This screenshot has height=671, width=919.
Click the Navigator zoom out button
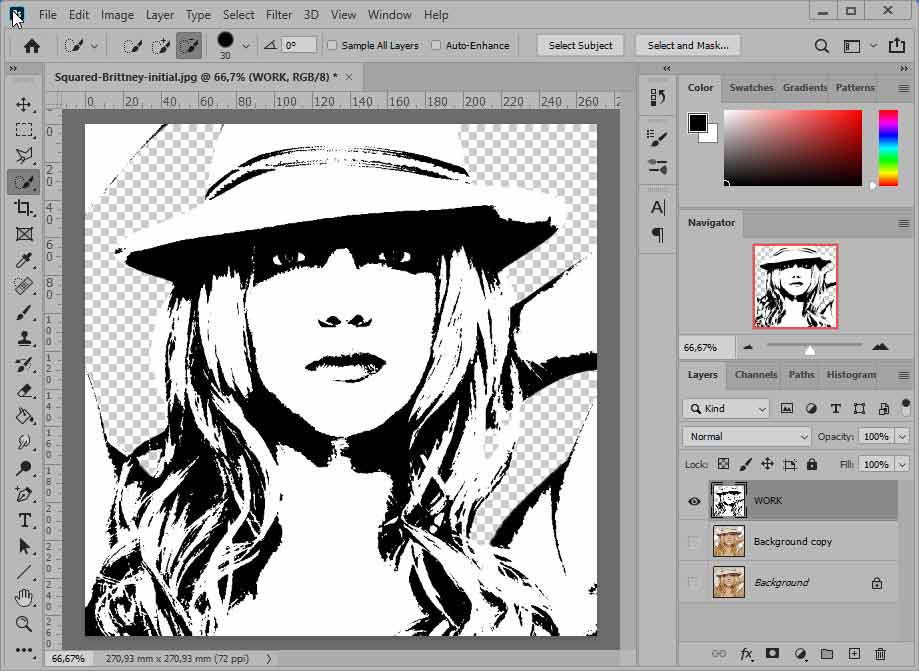[748, 347]
